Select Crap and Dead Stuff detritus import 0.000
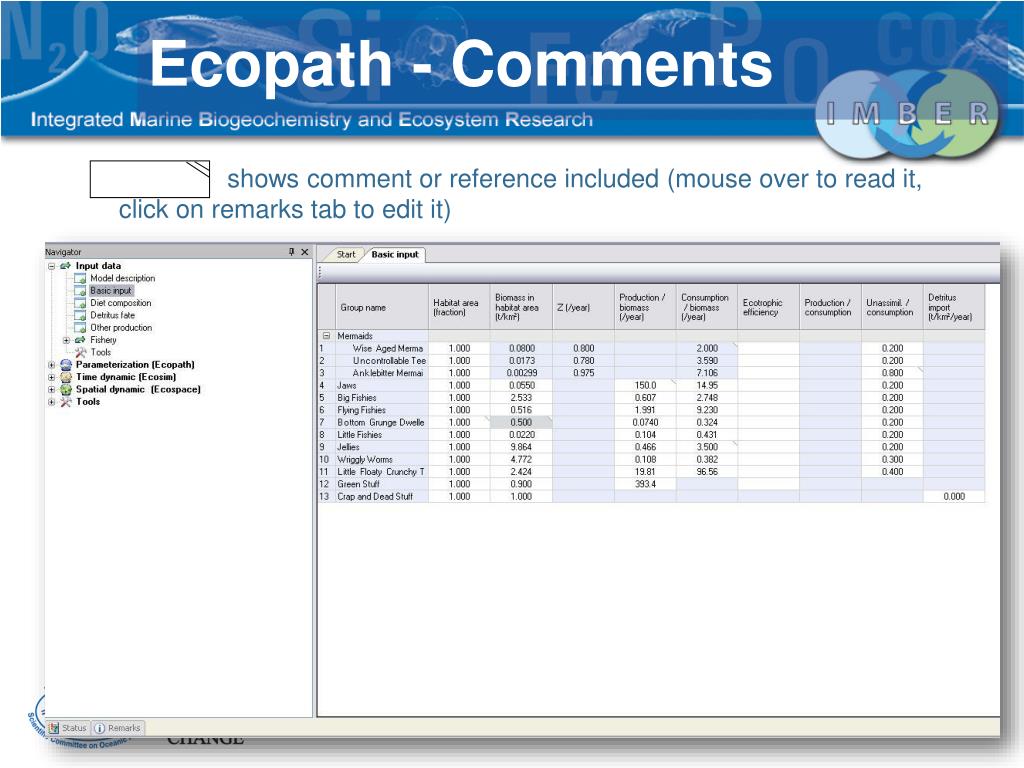The width and height of the screenshot is (1024, 768). tap(953, 496)
